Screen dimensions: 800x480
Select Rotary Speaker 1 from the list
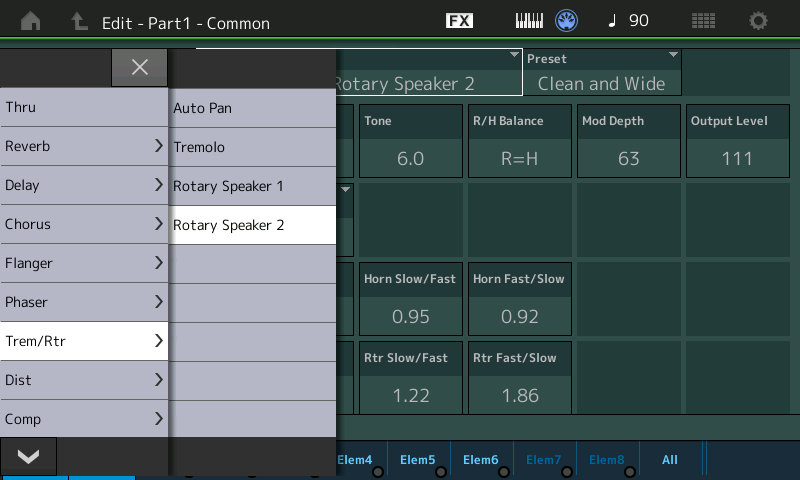point(252,186)
